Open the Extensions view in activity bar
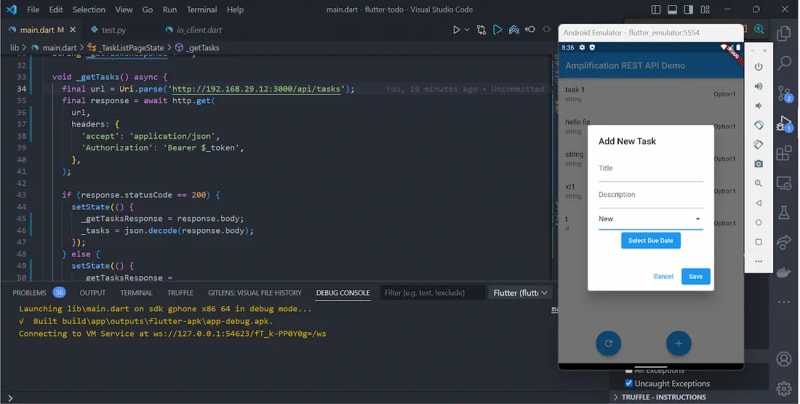This screenshot has height=404, width=800. click(784, 153)
